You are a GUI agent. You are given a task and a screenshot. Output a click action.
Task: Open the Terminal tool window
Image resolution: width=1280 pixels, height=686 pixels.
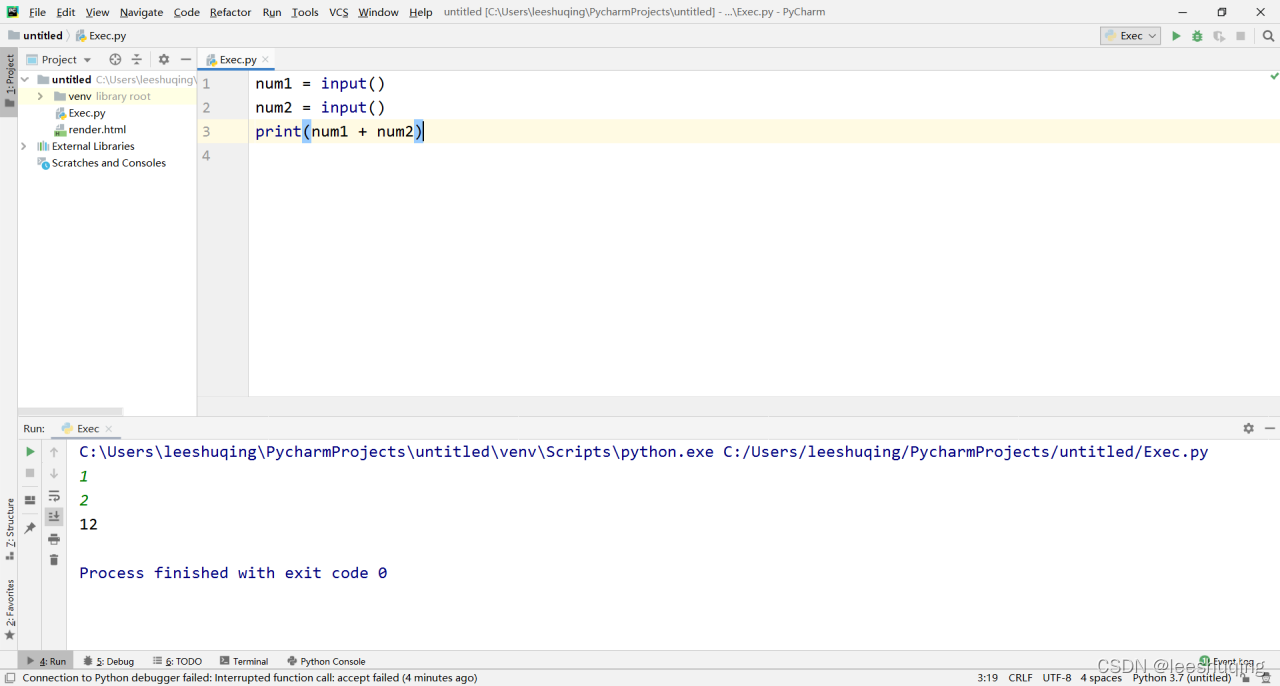[x=244, y=661]
